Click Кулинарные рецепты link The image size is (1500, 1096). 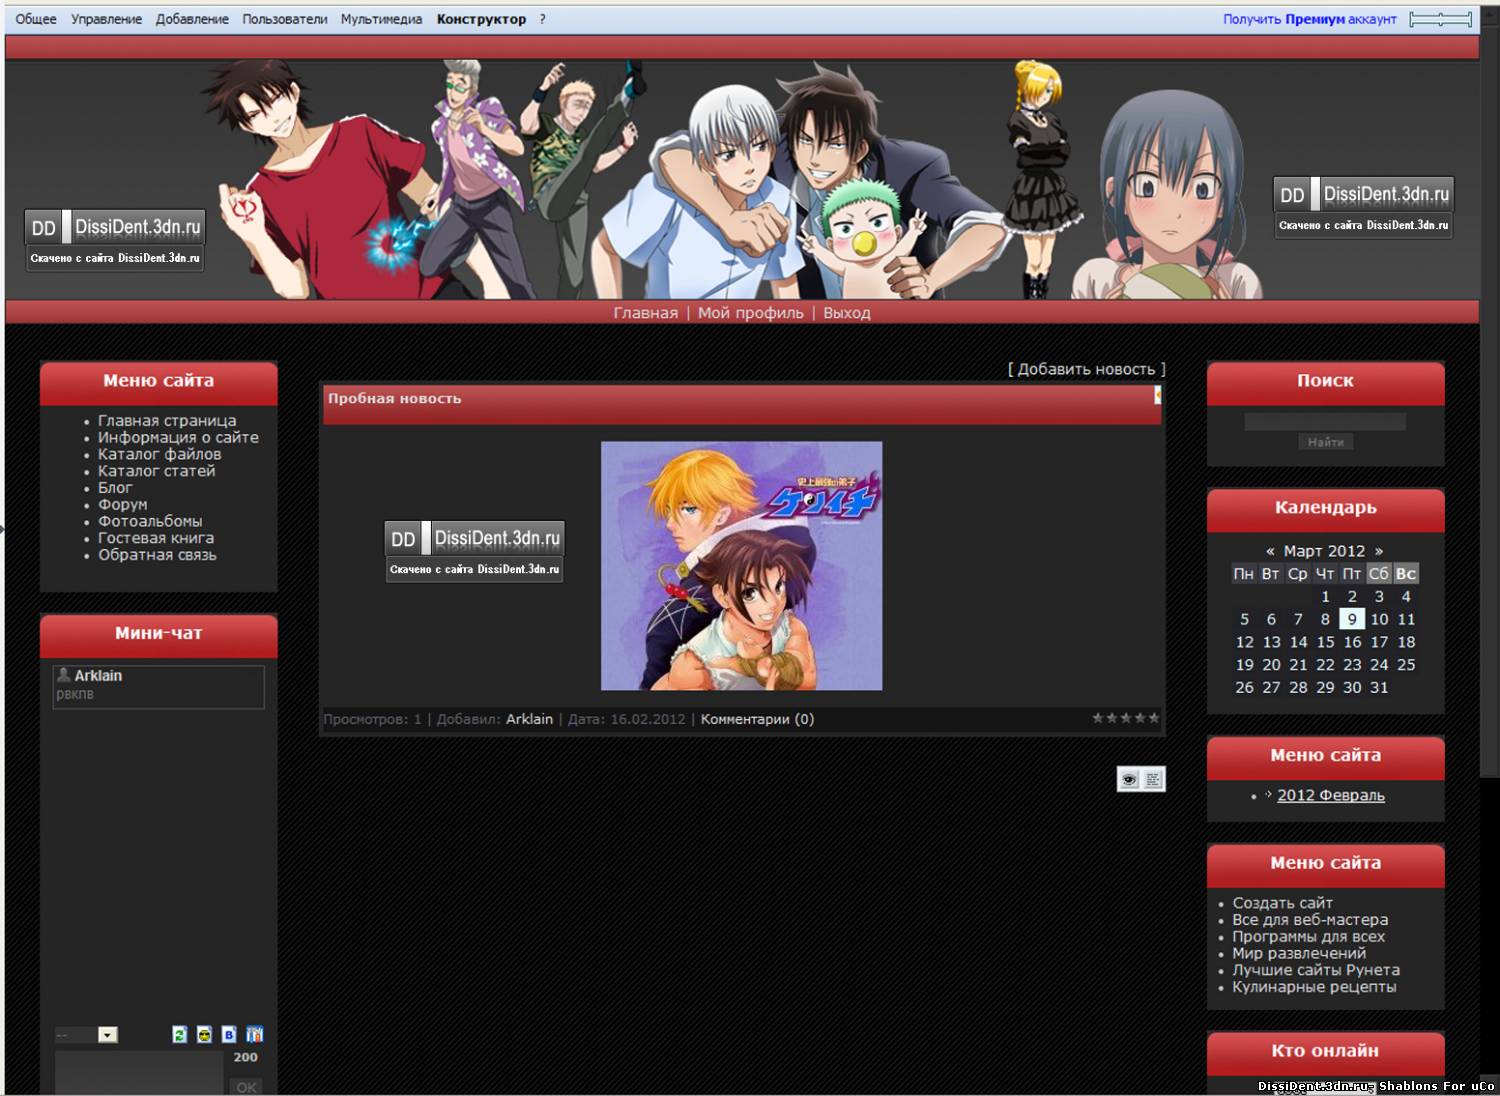tap(1314, 987)
